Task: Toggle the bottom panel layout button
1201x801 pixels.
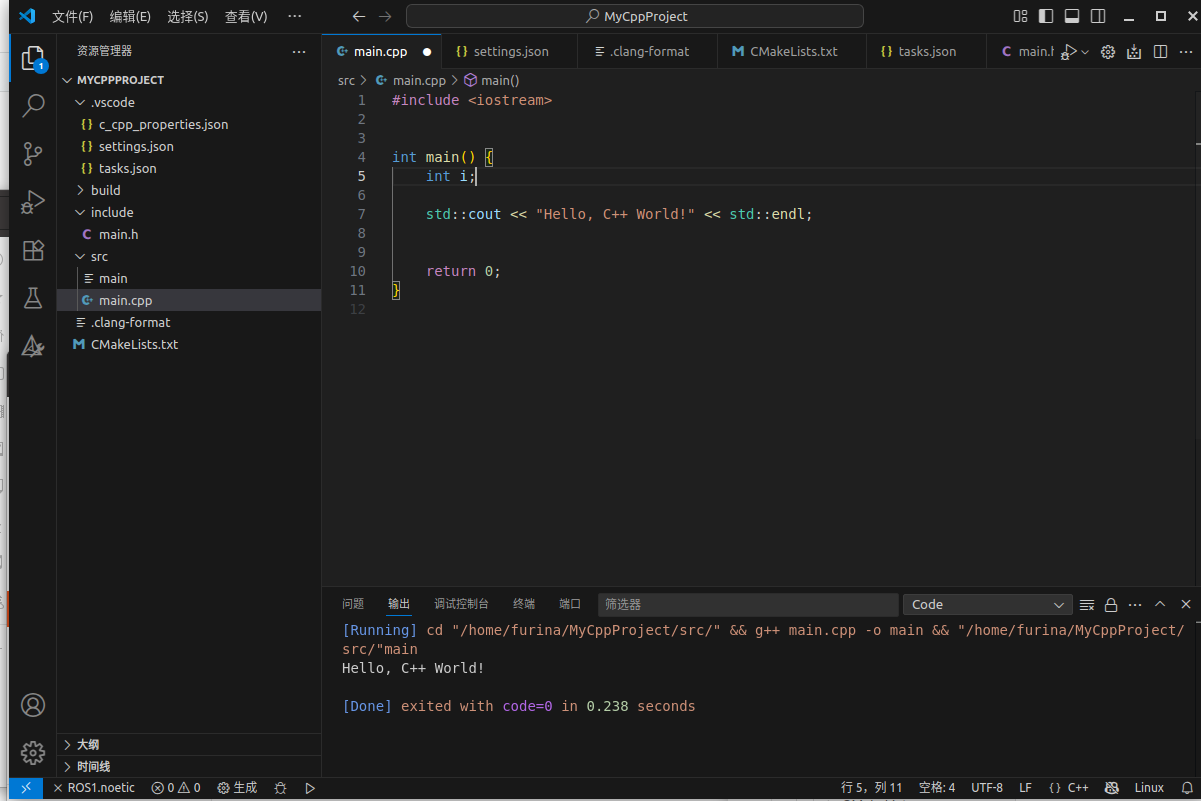Action: coord(1072,16)
